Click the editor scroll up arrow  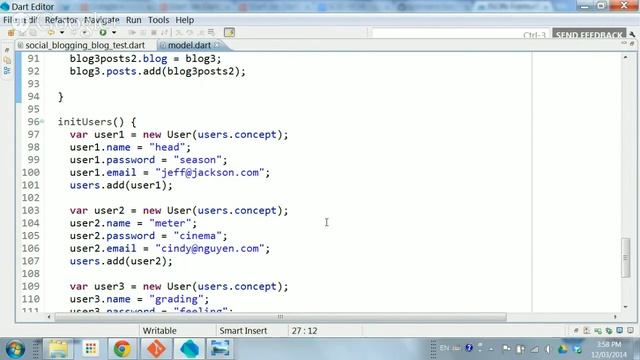(x=626, y=58)
